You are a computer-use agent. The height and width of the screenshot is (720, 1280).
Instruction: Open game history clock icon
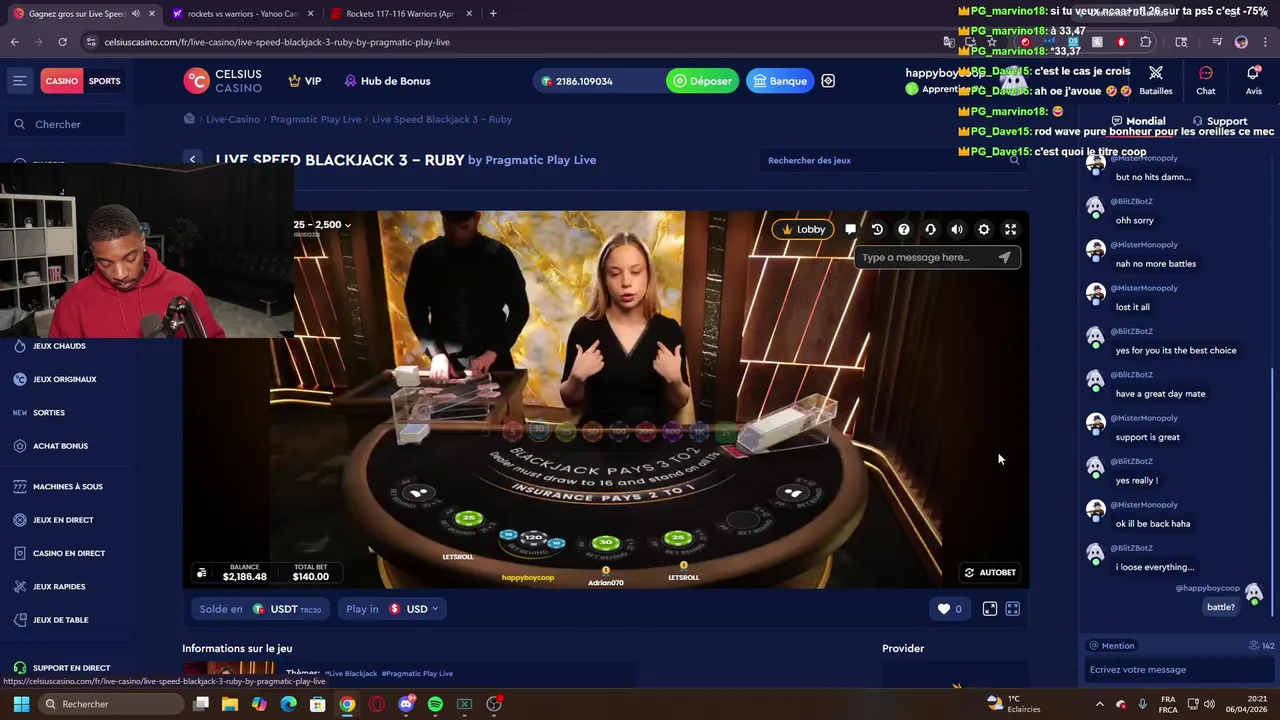877,229
